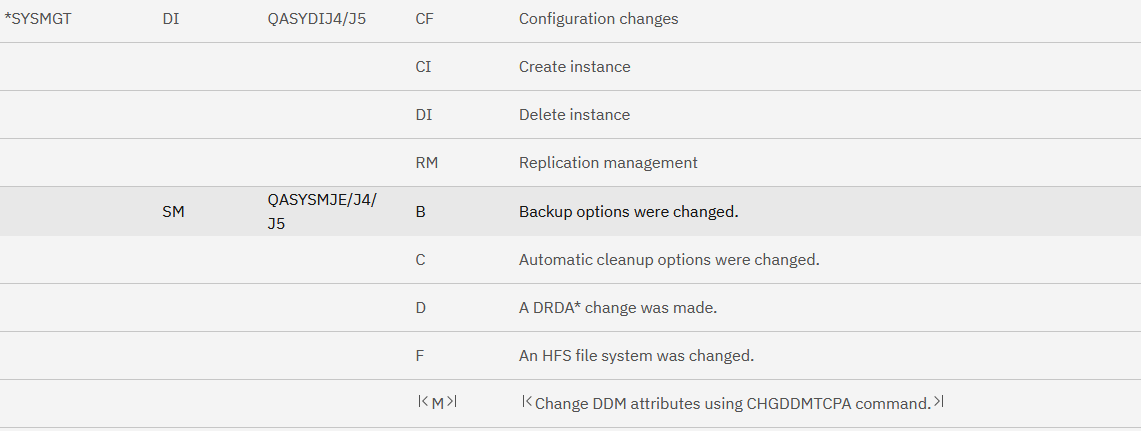
Task: Click the SM journal entry type cell
Action: point(173,212)
